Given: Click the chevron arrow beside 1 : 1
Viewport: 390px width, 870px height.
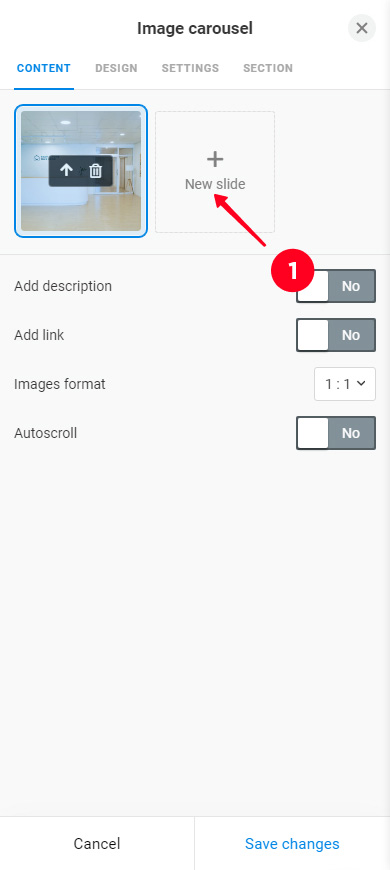Looking at the screenshot, I should (x=361, y=383).
